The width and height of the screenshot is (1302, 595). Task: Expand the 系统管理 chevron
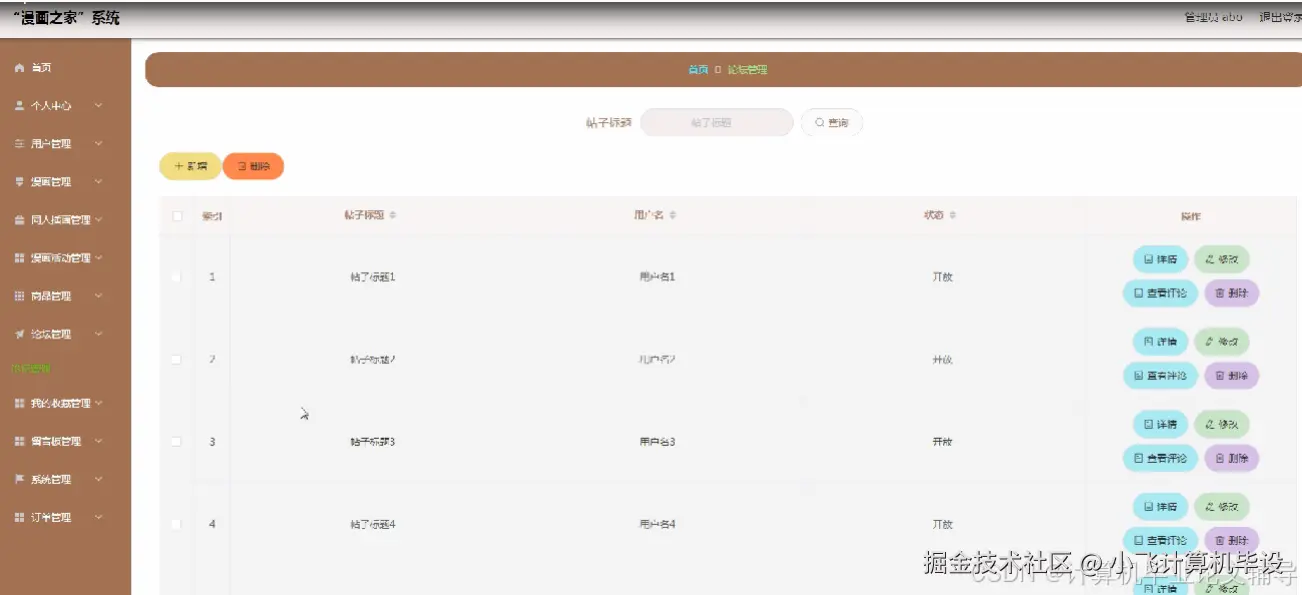pos(98,479)
